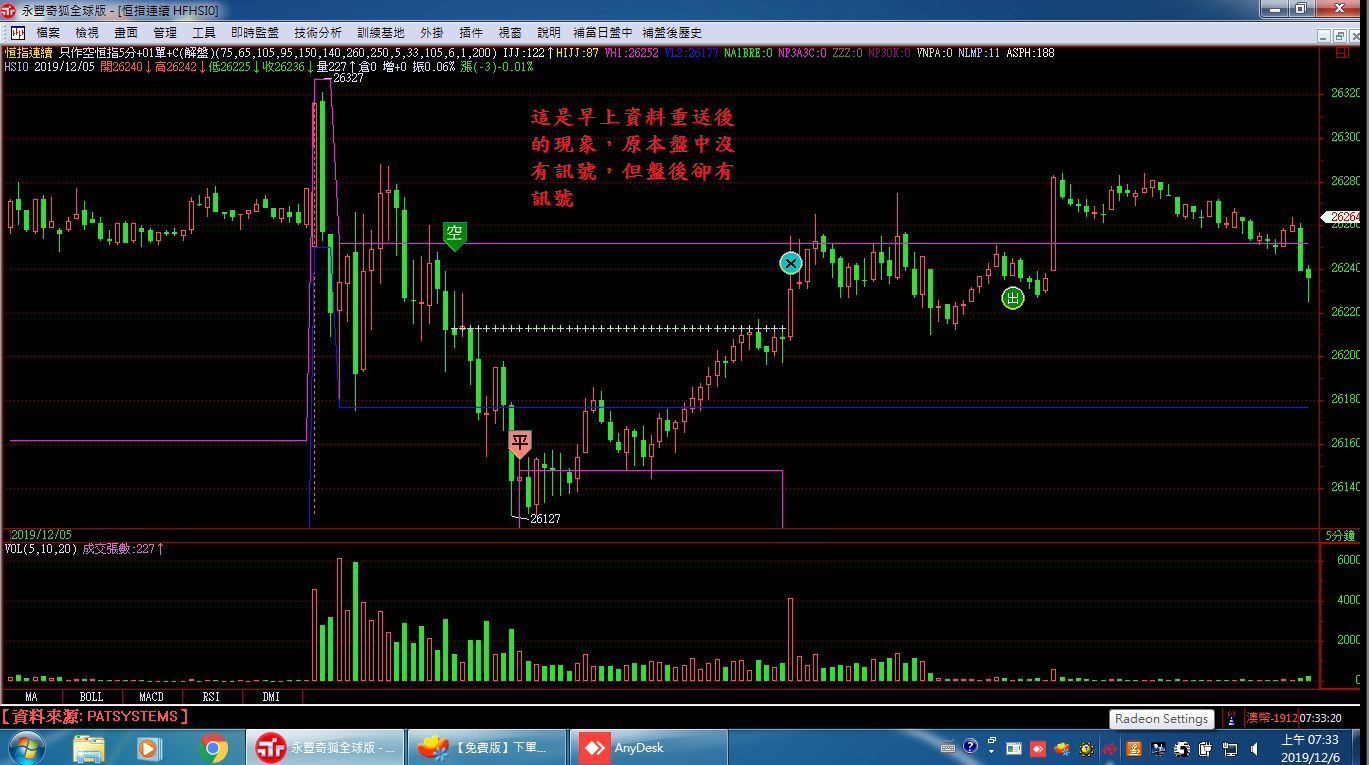Open Google Chrome from the taskbar
The height and width of the screenshot is (765, 1369).
click(213, 747)
